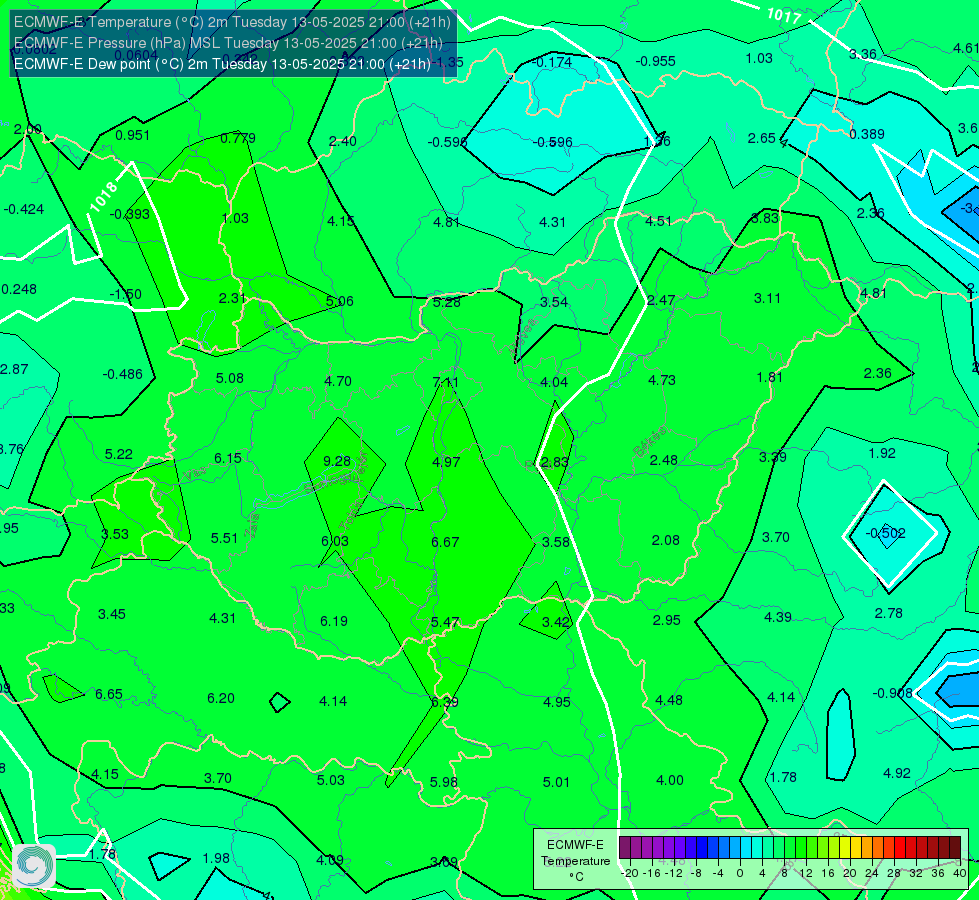This screenshot has height=900, width=979.
Task: Click the 2.95 temperature value
Action: [666, 620]
